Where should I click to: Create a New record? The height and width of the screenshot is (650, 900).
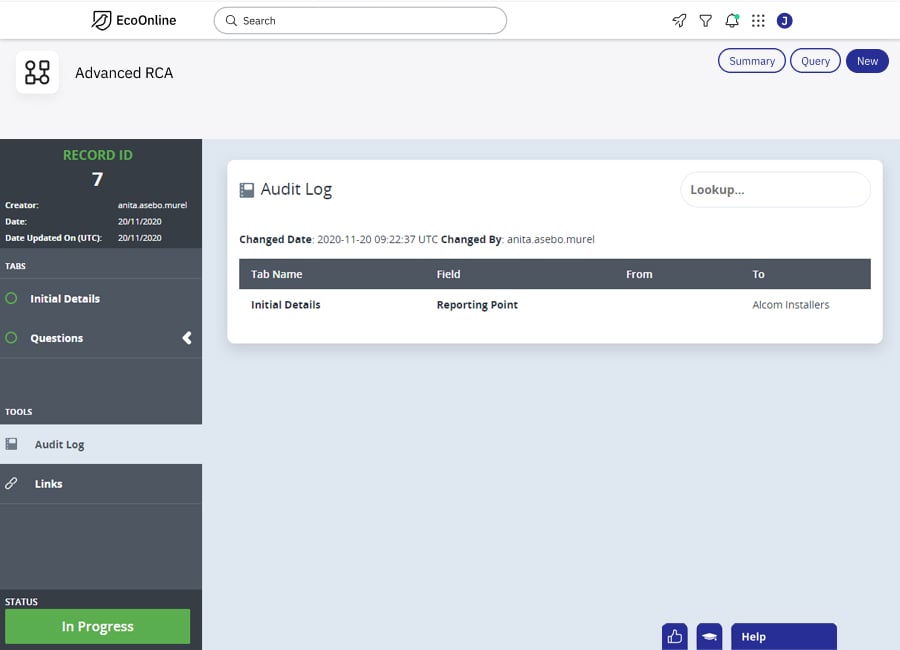click(867, 61)
